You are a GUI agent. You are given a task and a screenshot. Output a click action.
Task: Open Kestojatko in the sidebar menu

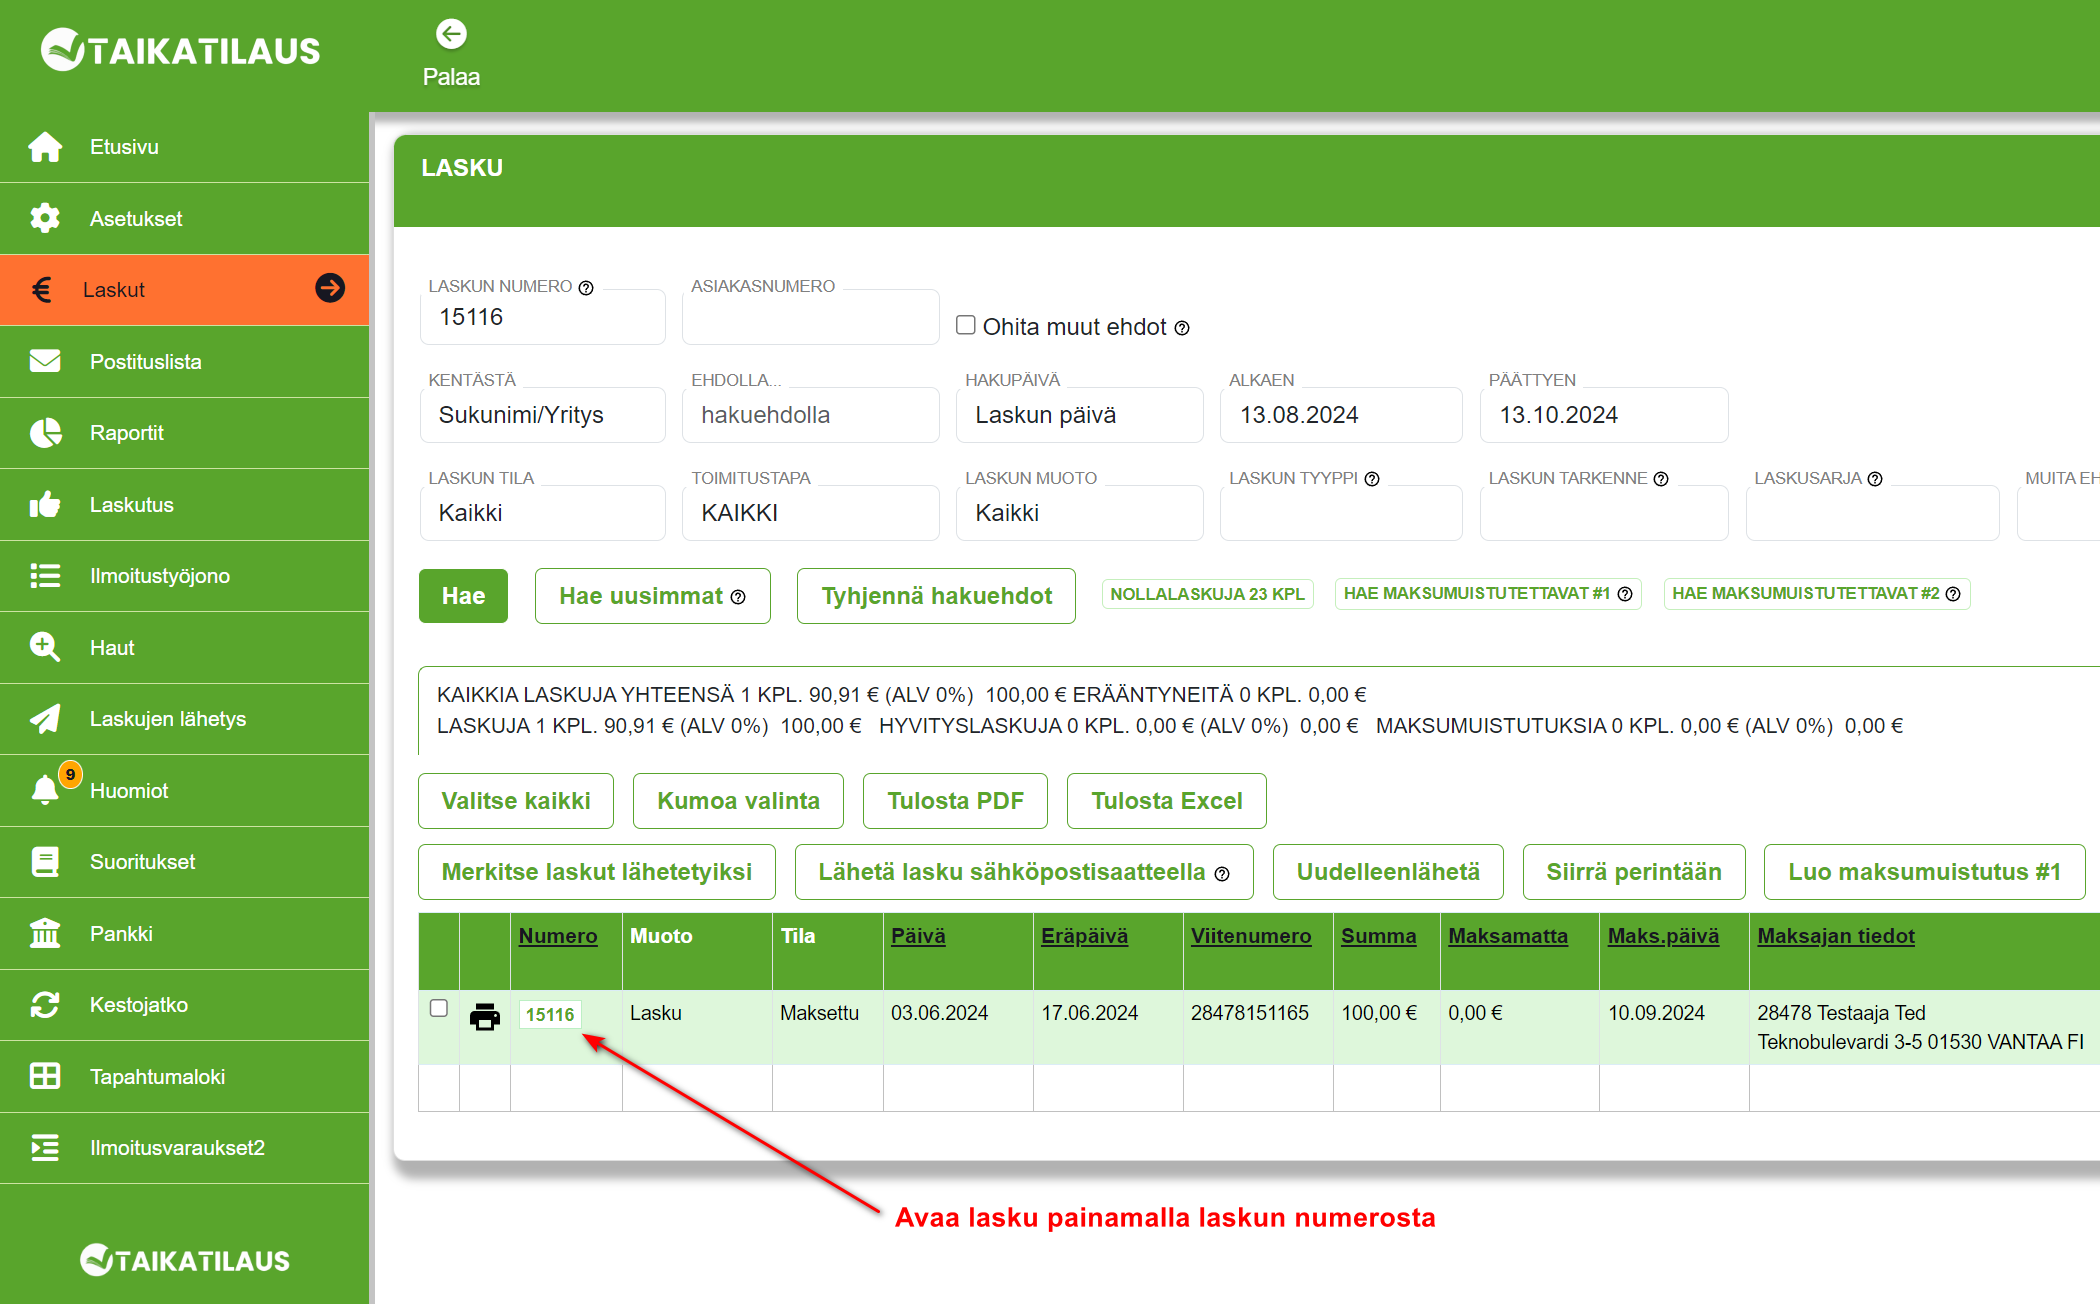184,1005
